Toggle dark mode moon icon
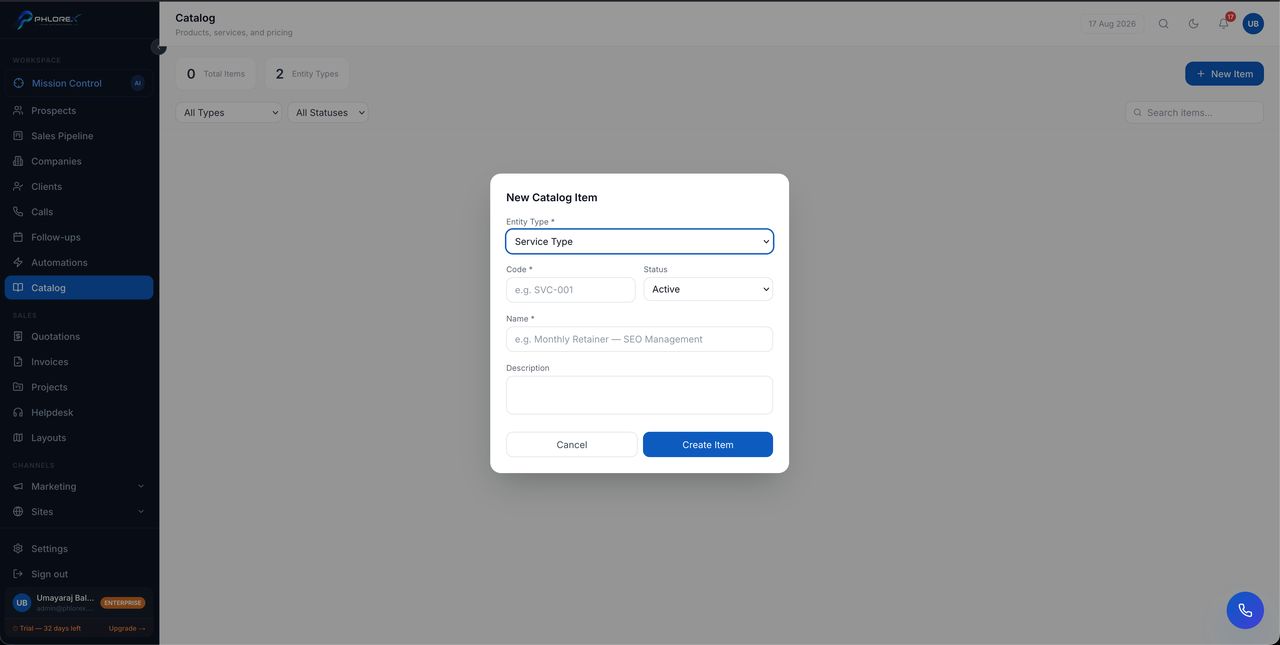 pos(1193,23)
